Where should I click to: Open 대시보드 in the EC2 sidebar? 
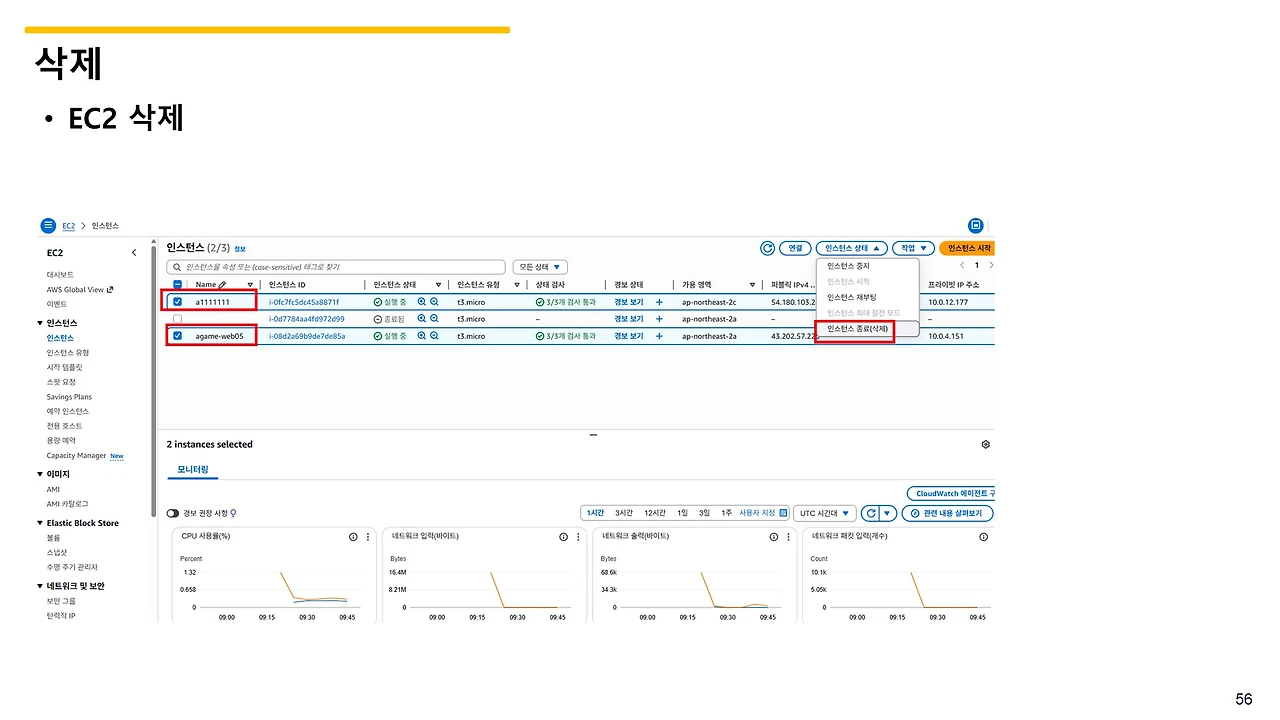click(x=59, y=274)
